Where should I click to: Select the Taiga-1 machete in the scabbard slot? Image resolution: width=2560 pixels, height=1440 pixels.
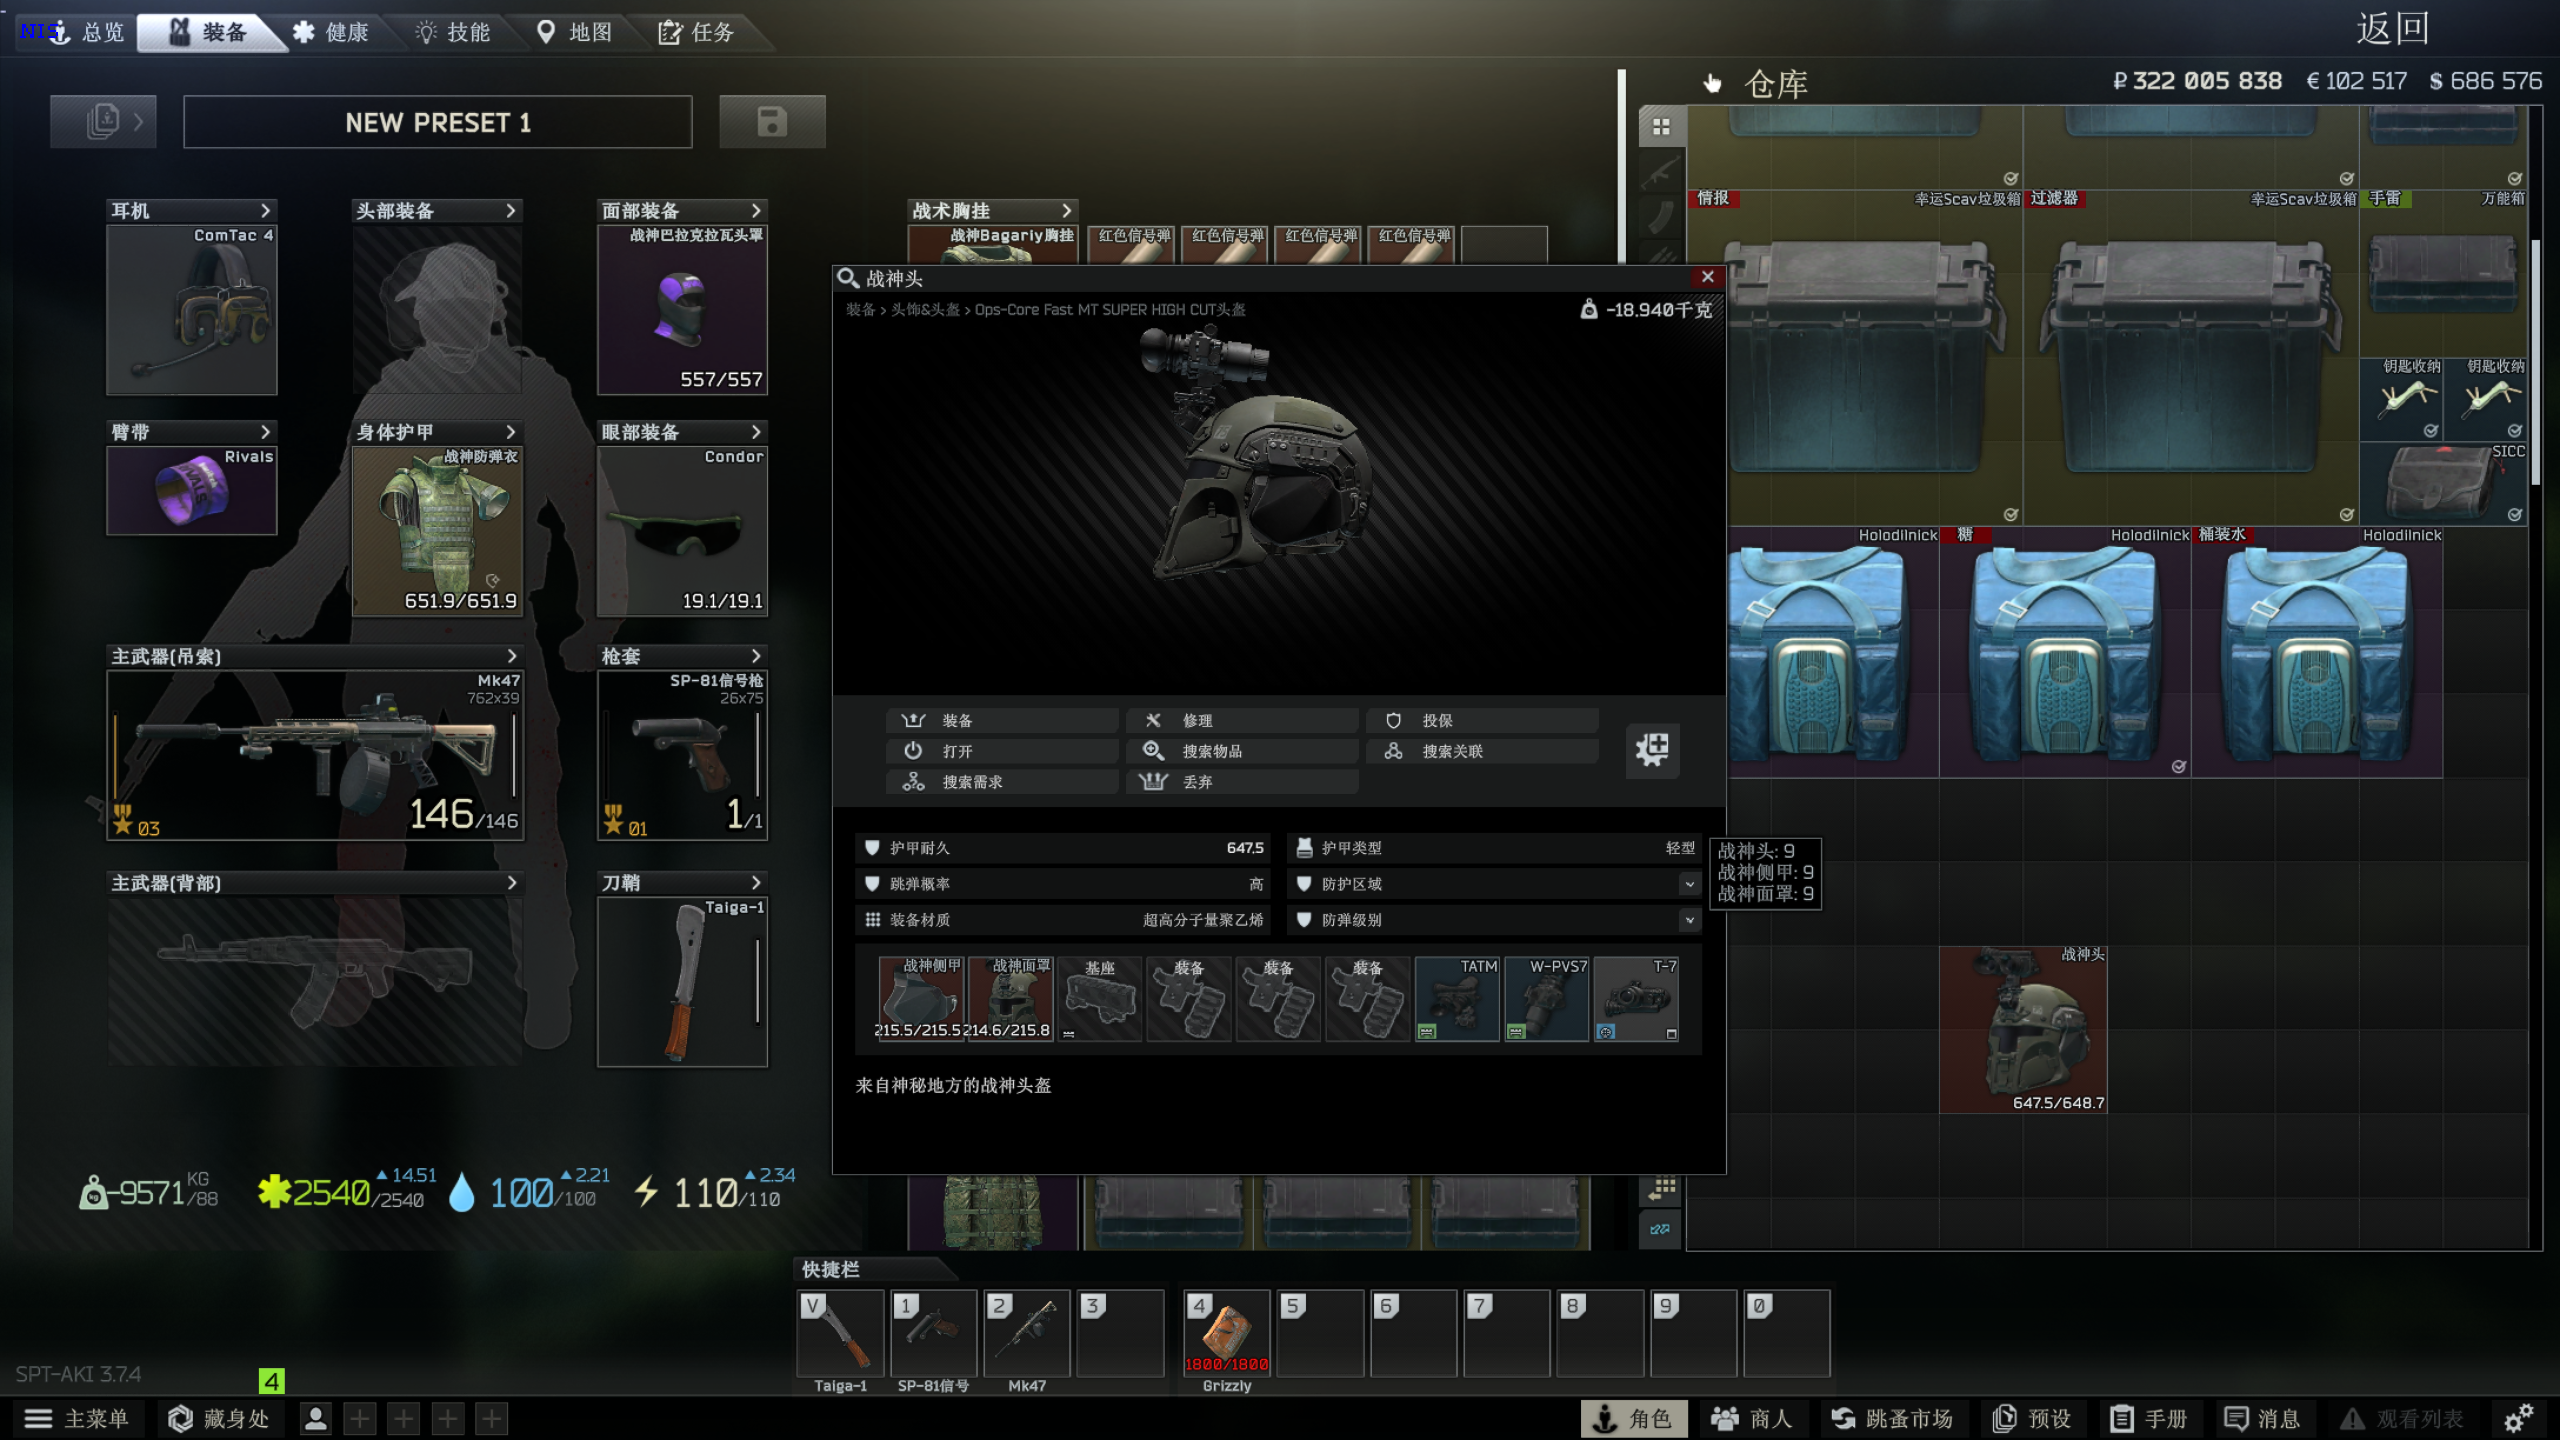tap(683, 982)
